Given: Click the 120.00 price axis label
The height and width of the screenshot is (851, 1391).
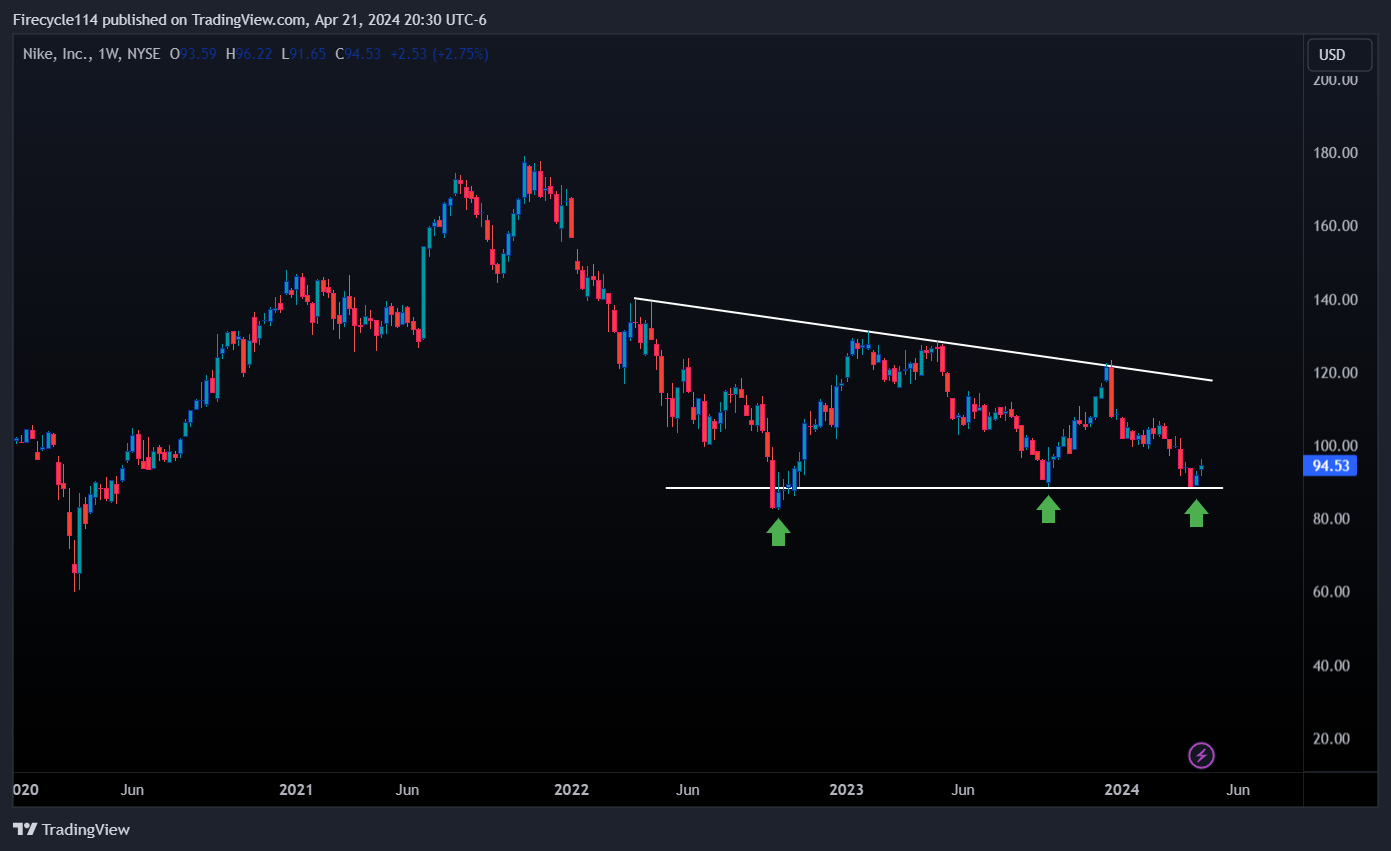Looking at the screenshot, I should (x=1335, y=373).
